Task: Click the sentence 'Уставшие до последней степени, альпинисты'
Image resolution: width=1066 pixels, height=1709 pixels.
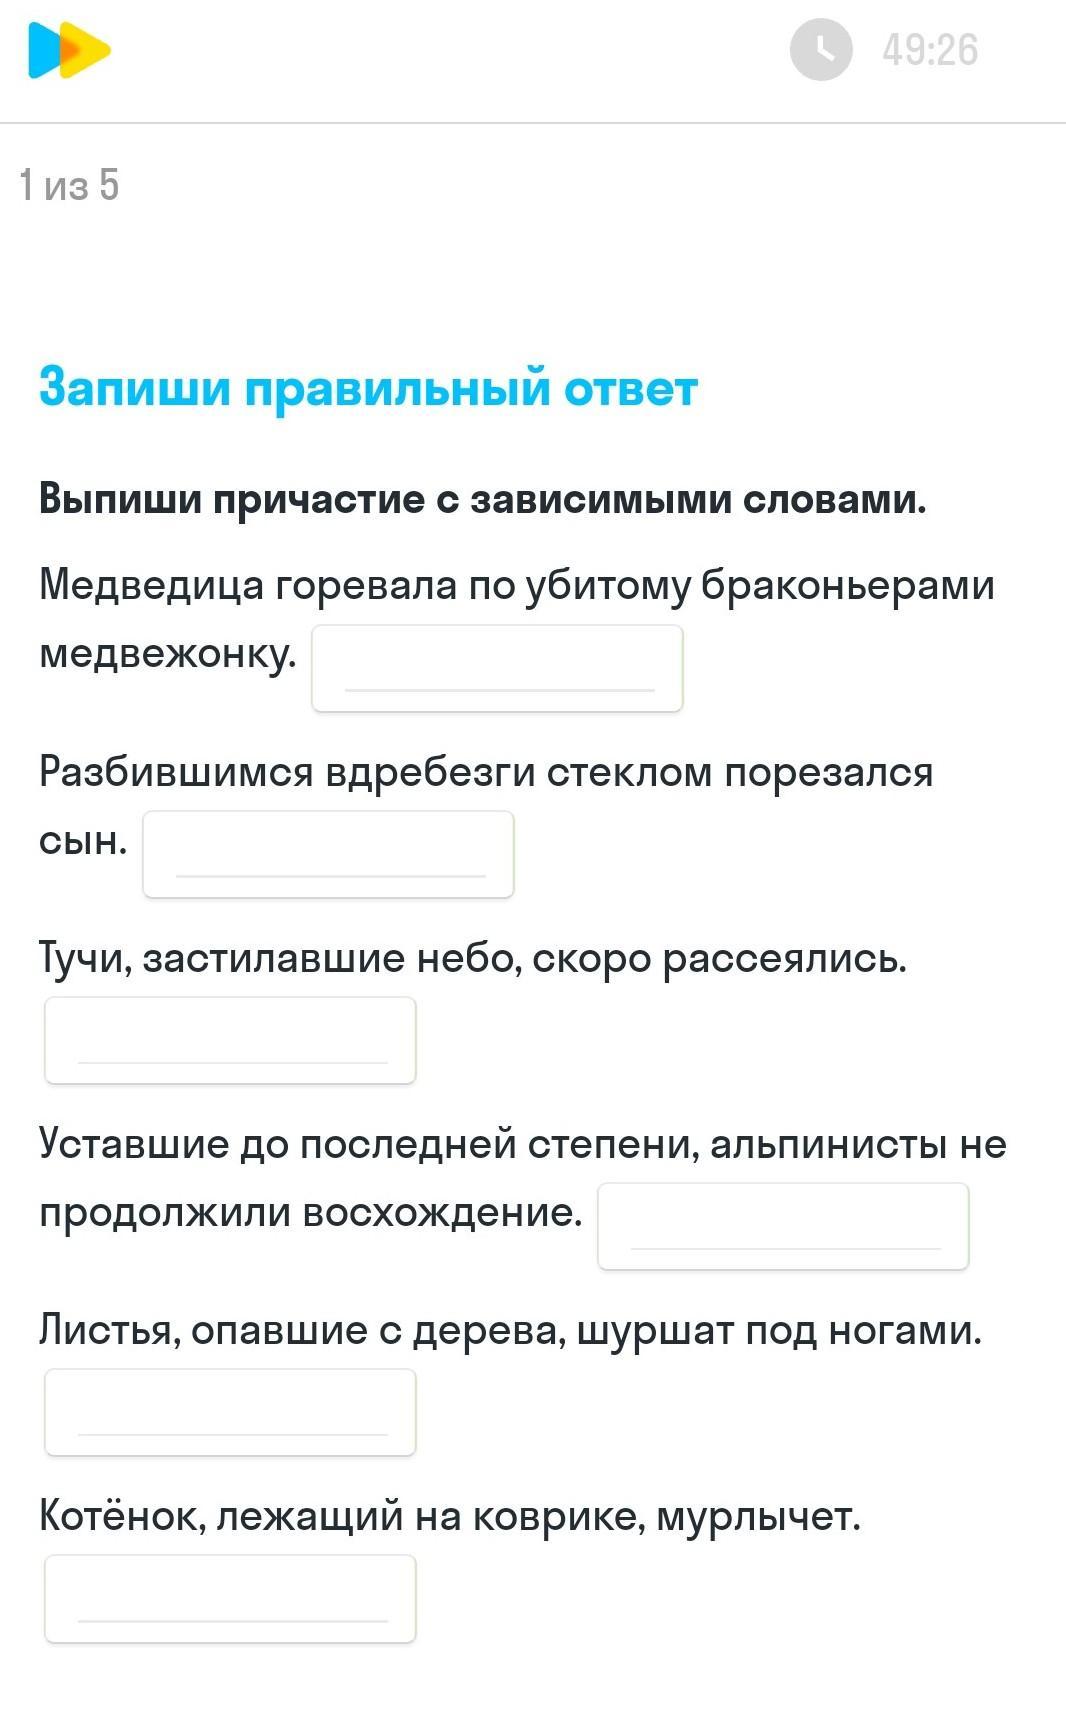Action: click(x=494, y=1144)
